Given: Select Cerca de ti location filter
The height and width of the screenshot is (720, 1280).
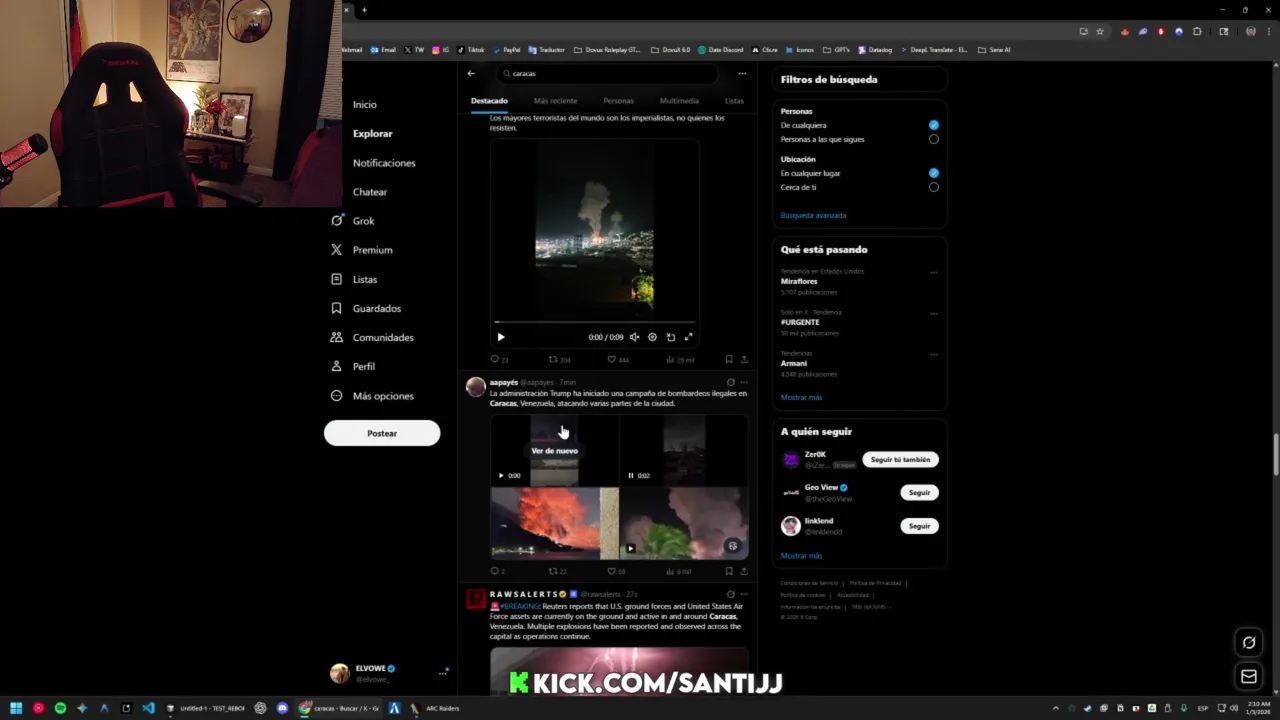Looking at the screenshot, I should [x=933, y=187].
